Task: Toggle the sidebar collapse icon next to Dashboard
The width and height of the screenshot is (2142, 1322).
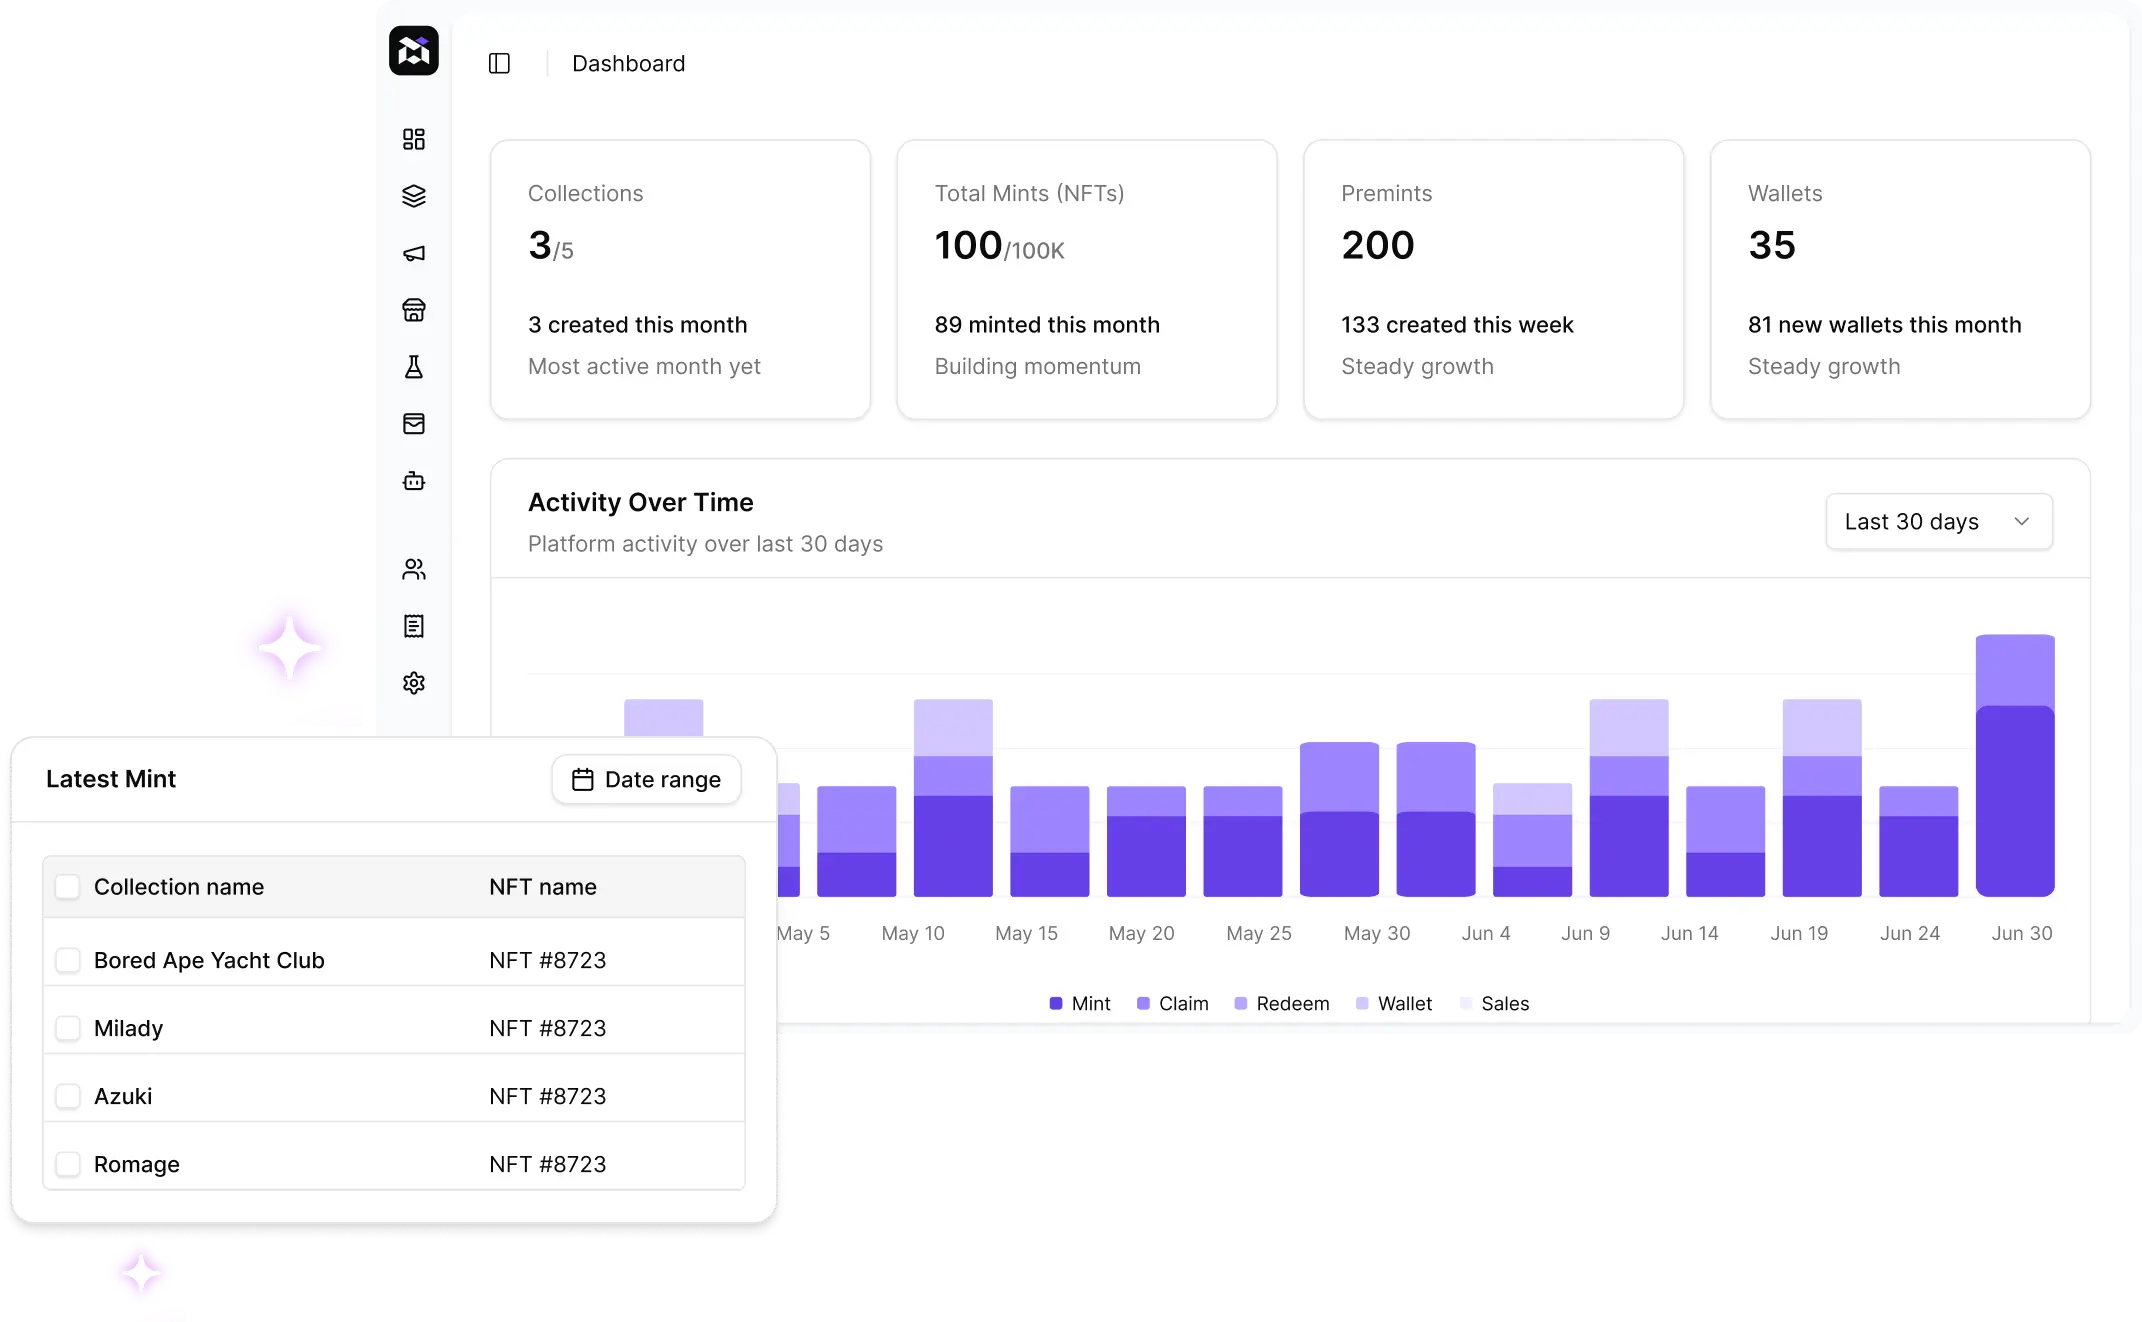Action: 499,63
